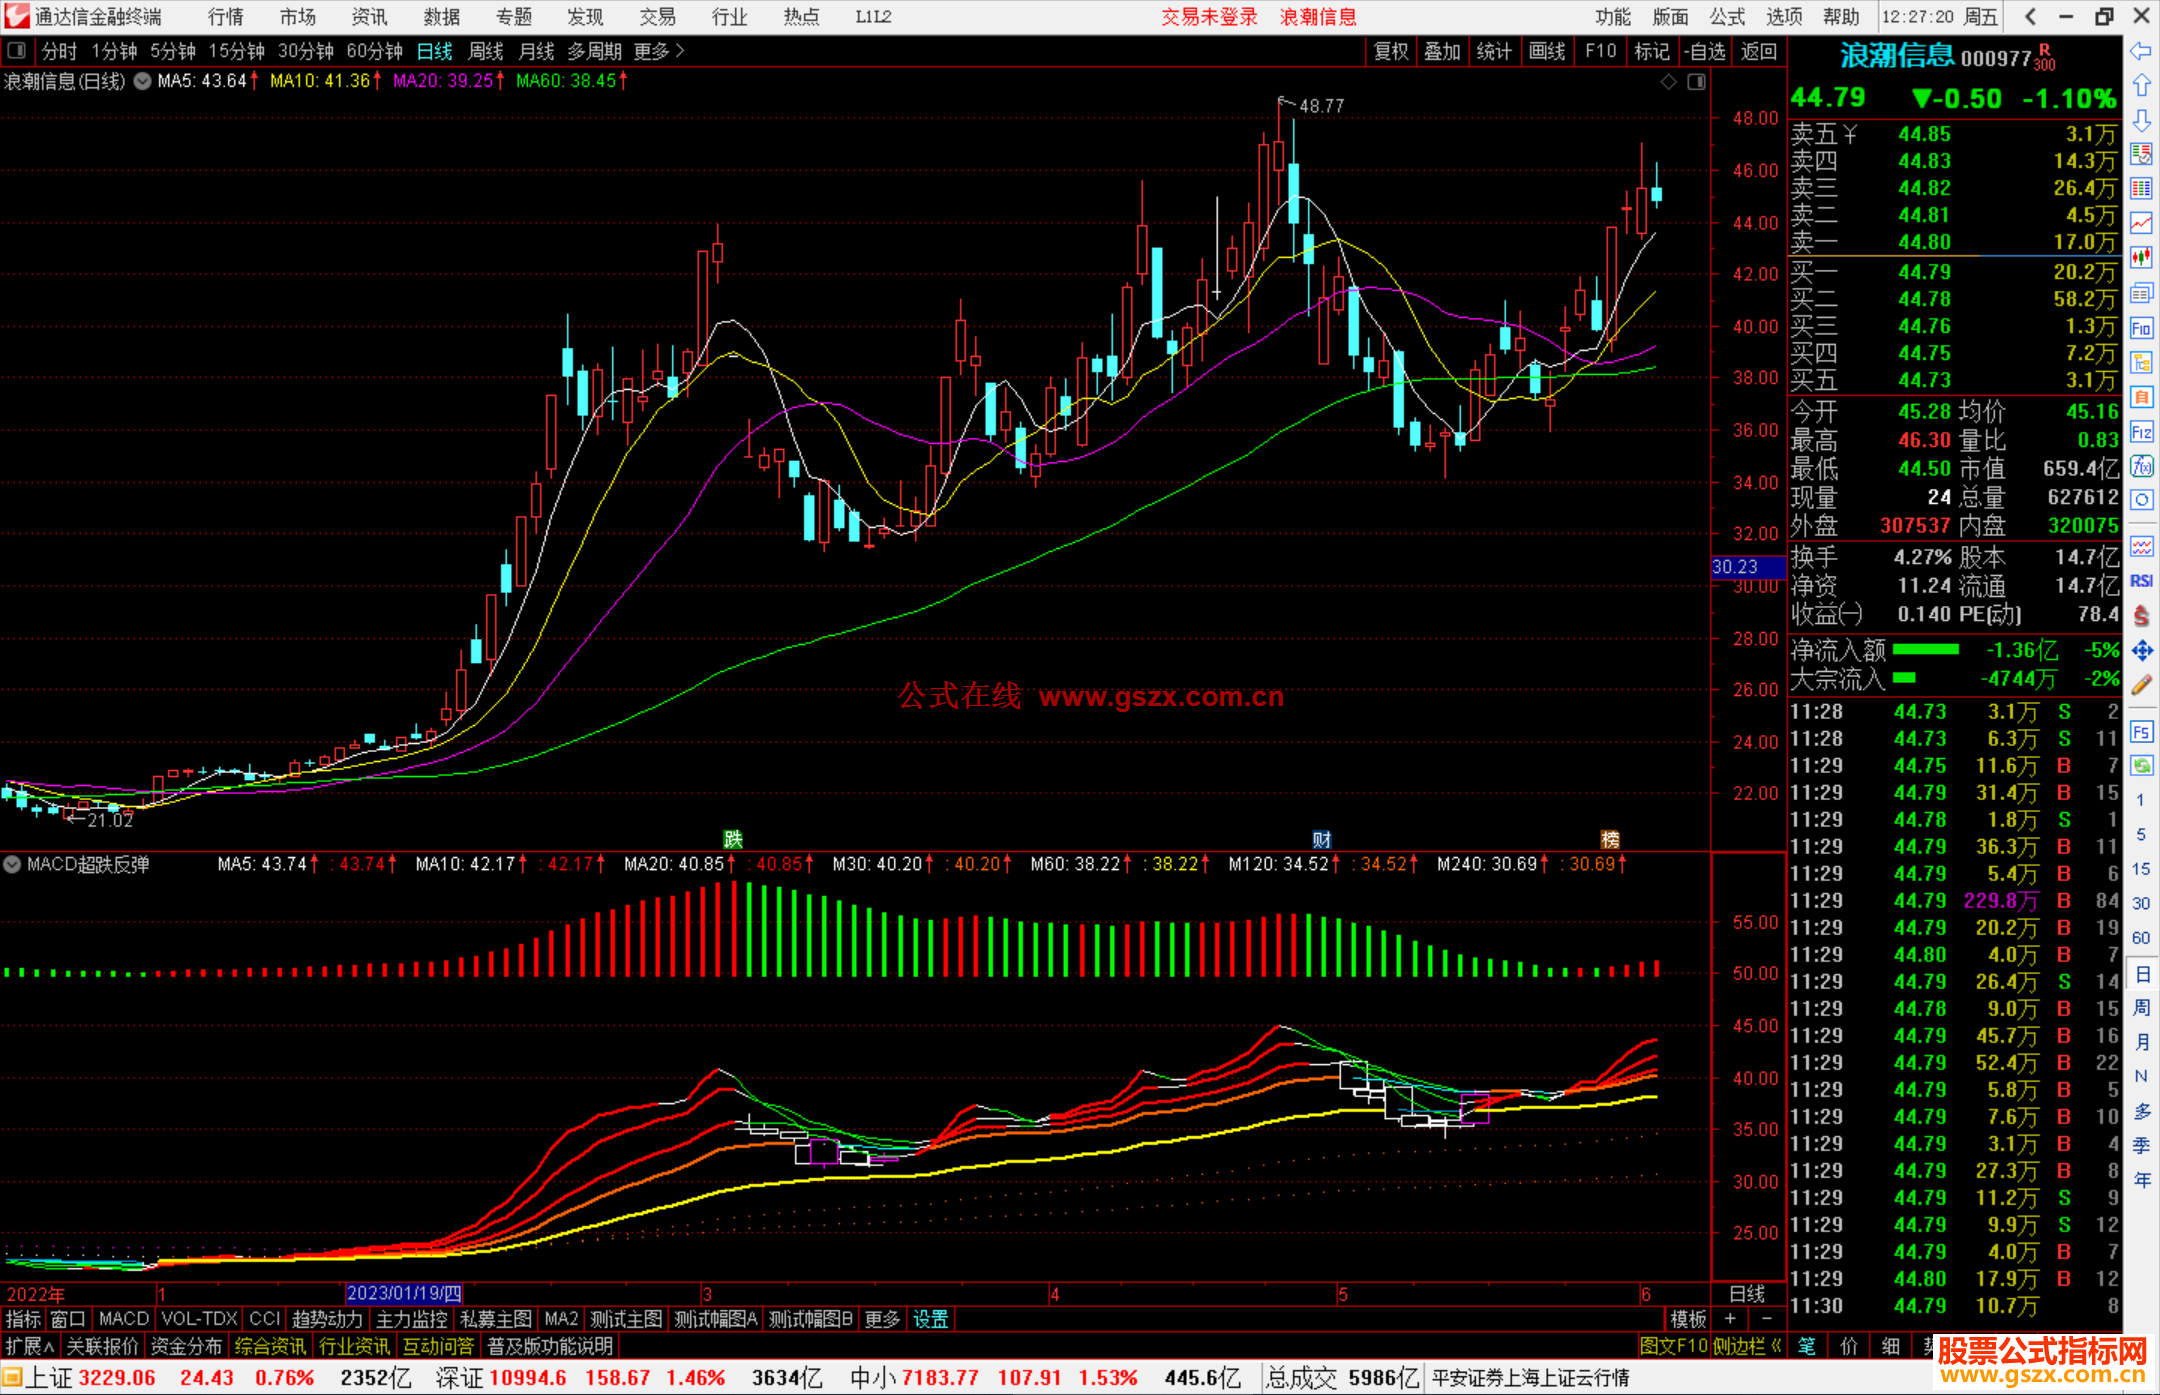2160x1395 pixels.
Task: Toggle the MACD超跌反弹 indicator round button
Action: pyautogui.click(x=13, y=864)
